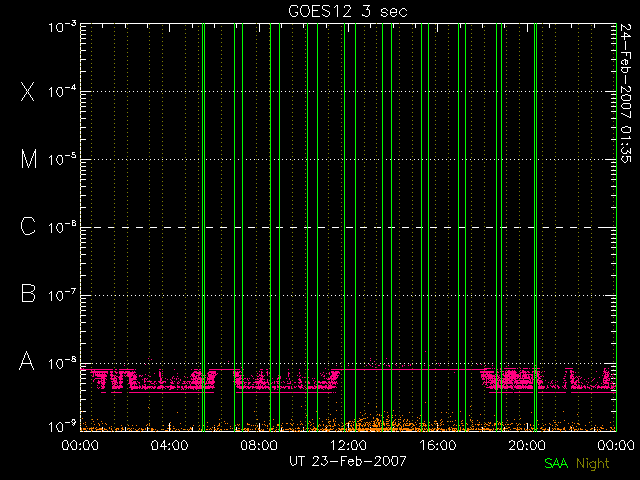The height and width of the screenshot is (480, 640).
Task: Select the X flare class label
Action: (28, 91)
